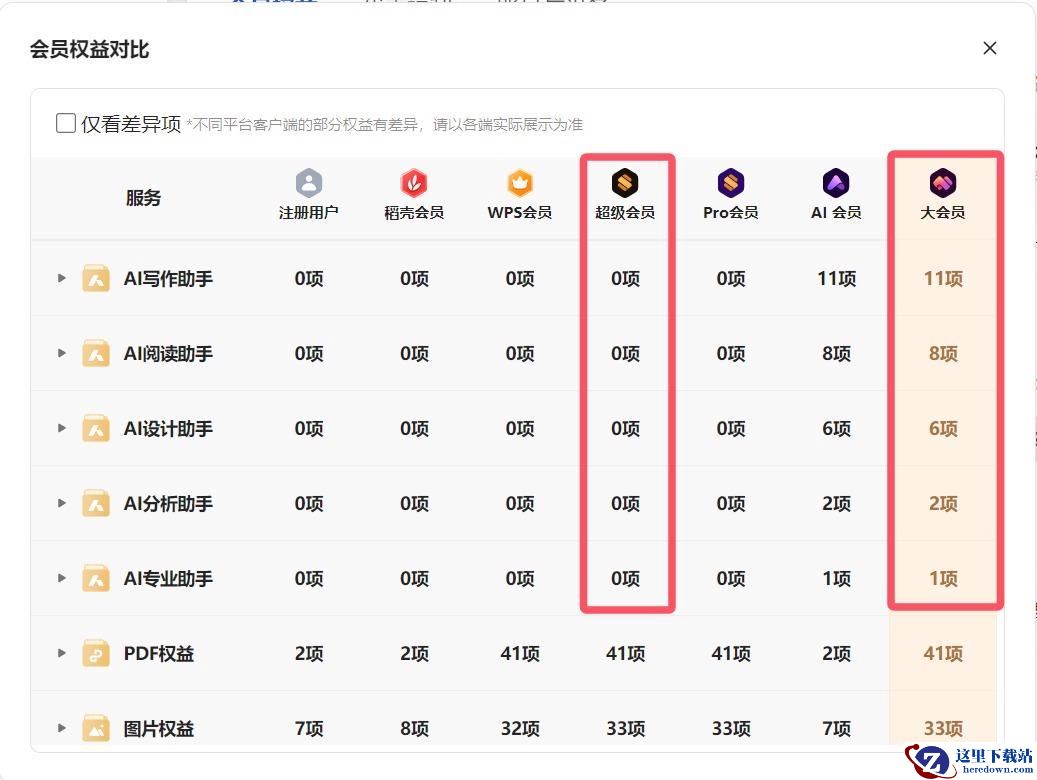Viewport: 1037px width, 780px height.
Task: Click 41项 in PDF权益 WPS会员 cell
Action: [520, 654]
